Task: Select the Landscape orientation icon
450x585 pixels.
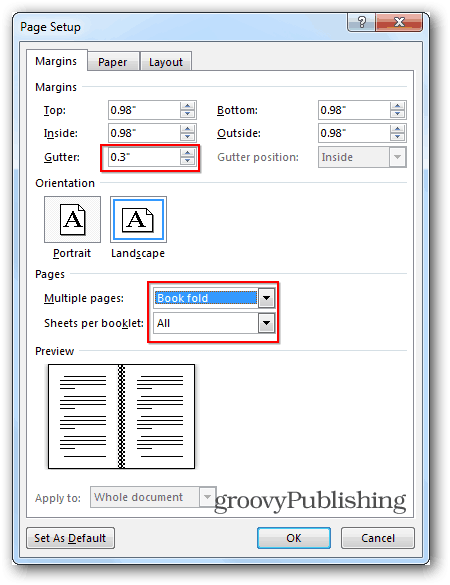Action: coord(138,219)
